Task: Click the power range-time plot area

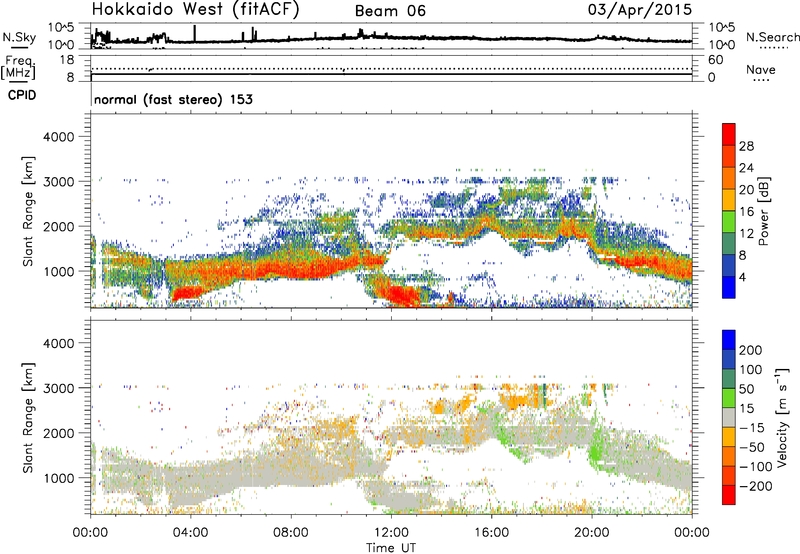Action: 391,211
